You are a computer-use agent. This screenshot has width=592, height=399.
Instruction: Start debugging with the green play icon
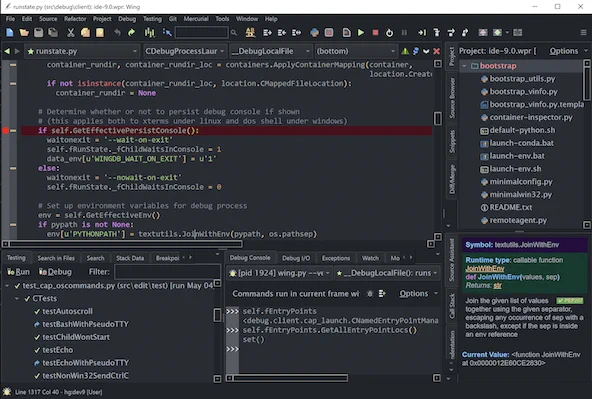(361, 33)
